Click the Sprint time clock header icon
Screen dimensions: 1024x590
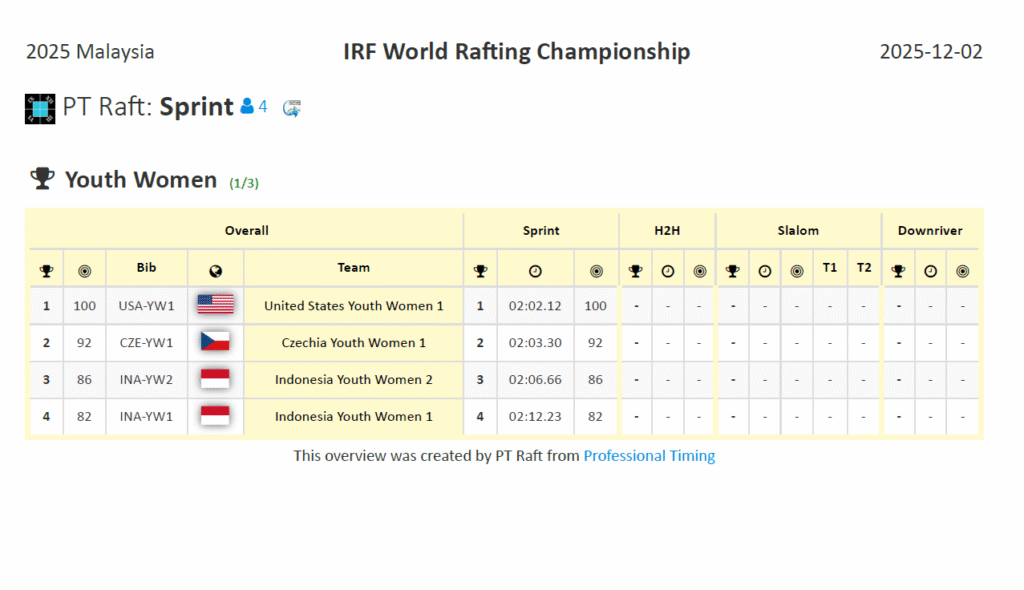[535, 270]
